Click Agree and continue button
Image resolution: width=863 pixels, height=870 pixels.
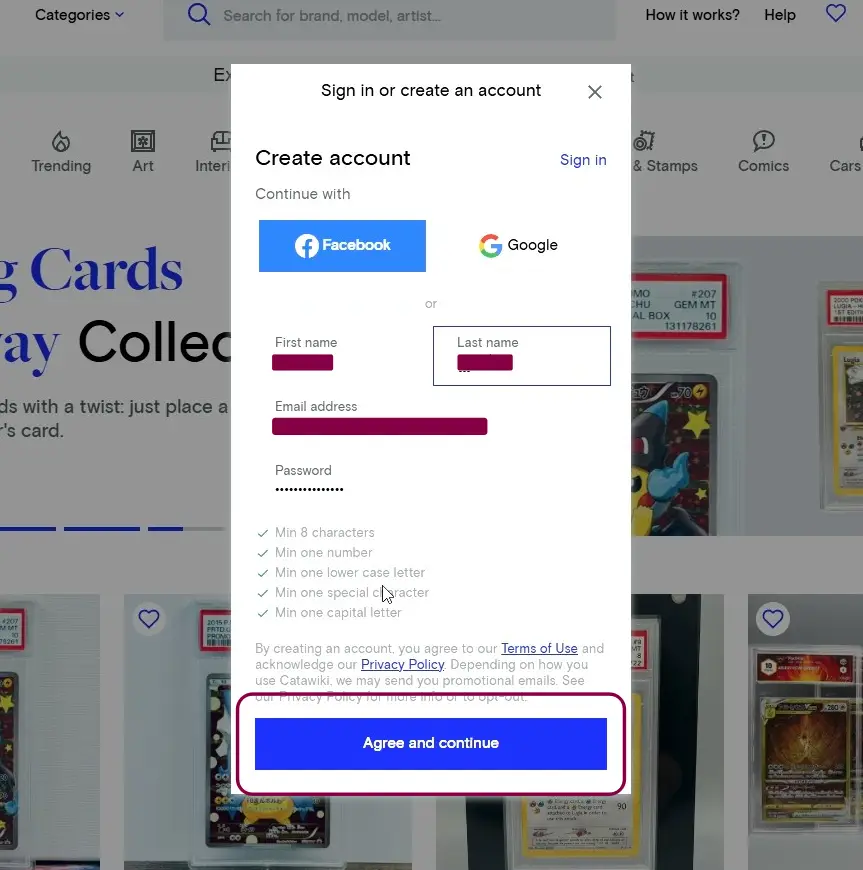[x=431, y=743]
